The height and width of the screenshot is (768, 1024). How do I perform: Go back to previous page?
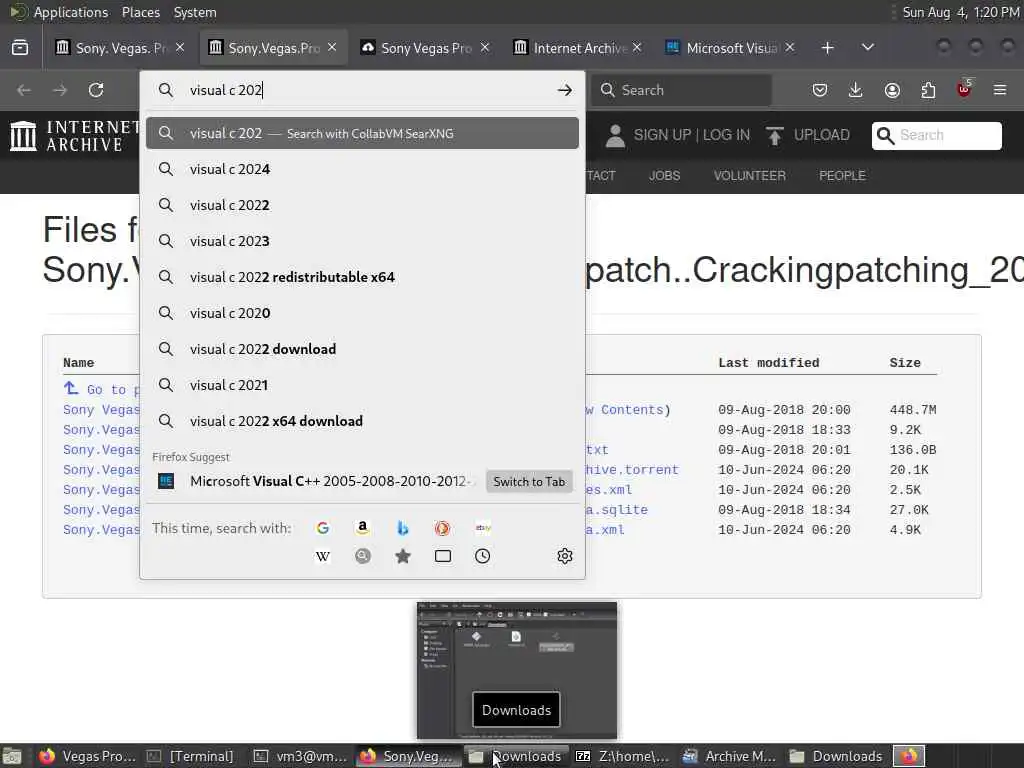(x=24, y=90)
